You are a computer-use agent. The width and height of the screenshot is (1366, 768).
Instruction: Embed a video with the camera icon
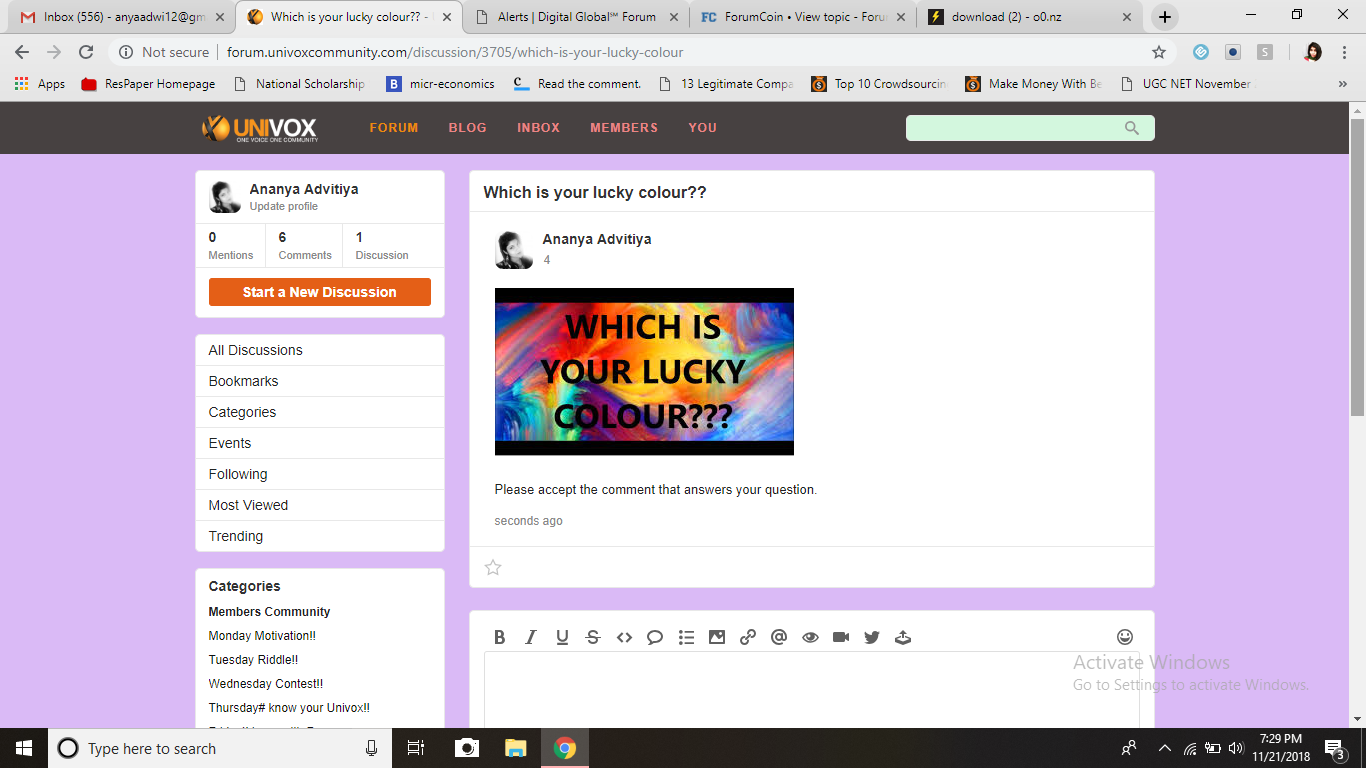click(840, 637)
